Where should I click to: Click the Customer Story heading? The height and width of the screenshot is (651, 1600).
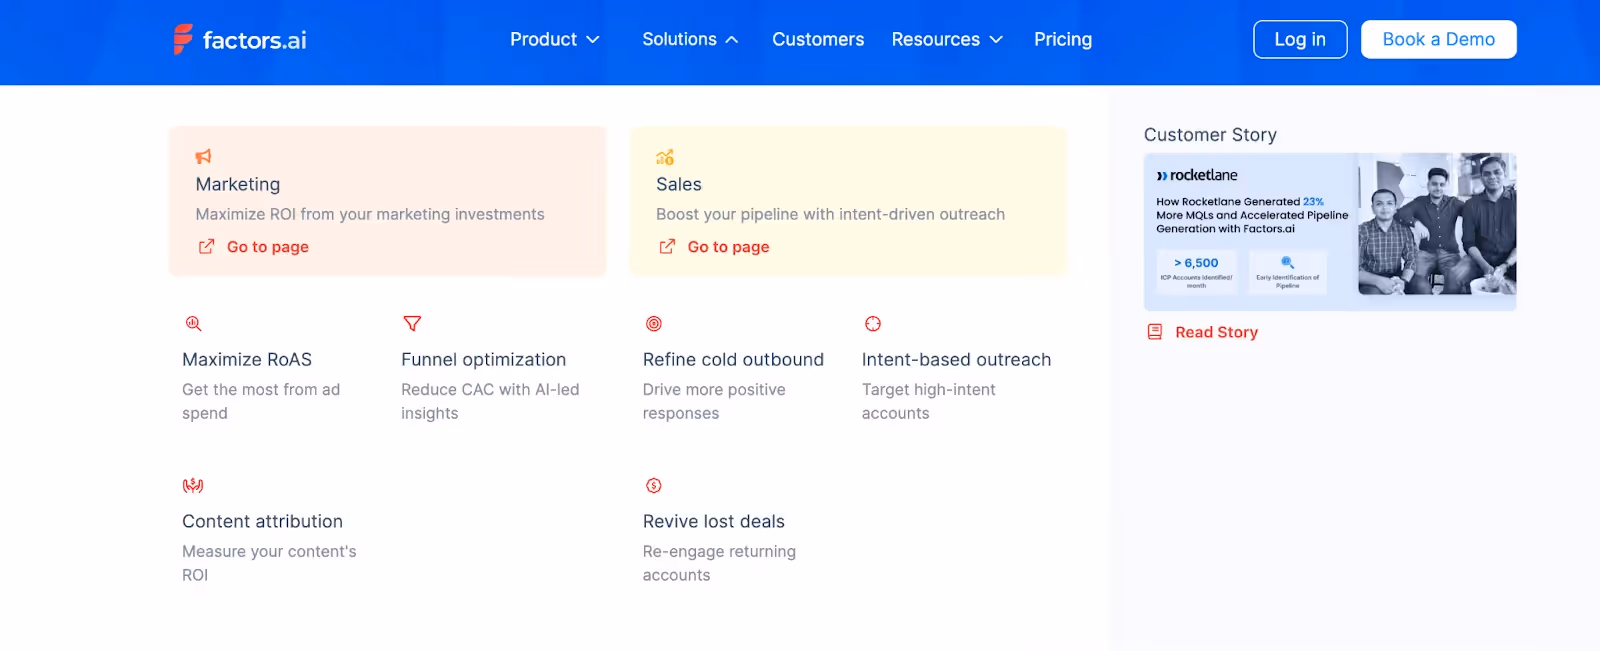(1210, 135)
